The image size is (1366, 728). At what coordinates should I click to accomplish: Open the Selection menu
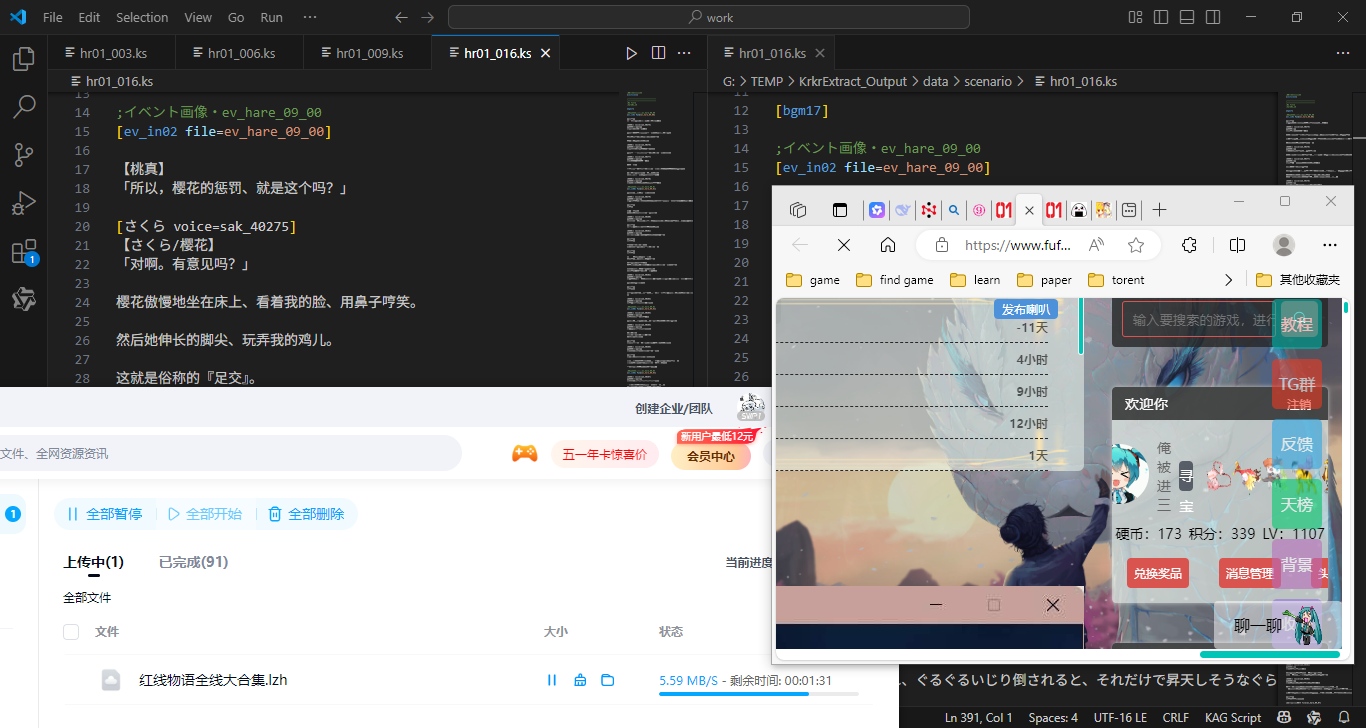(142, 17)
